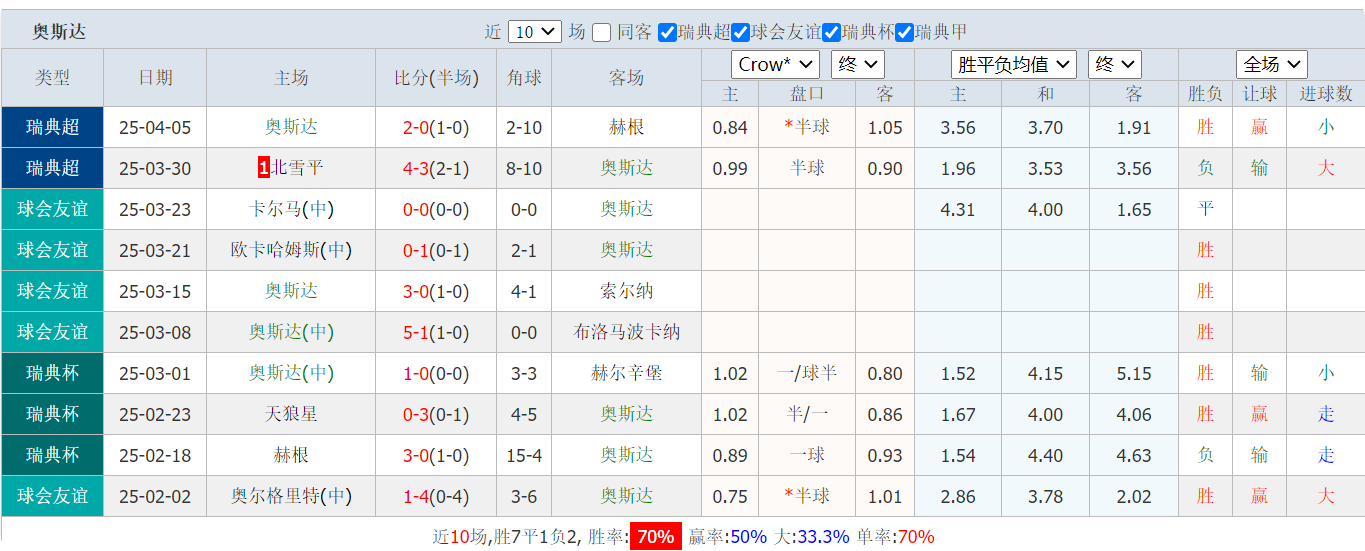Expand the 胜平负均值 dropdown

(1013, 64)
